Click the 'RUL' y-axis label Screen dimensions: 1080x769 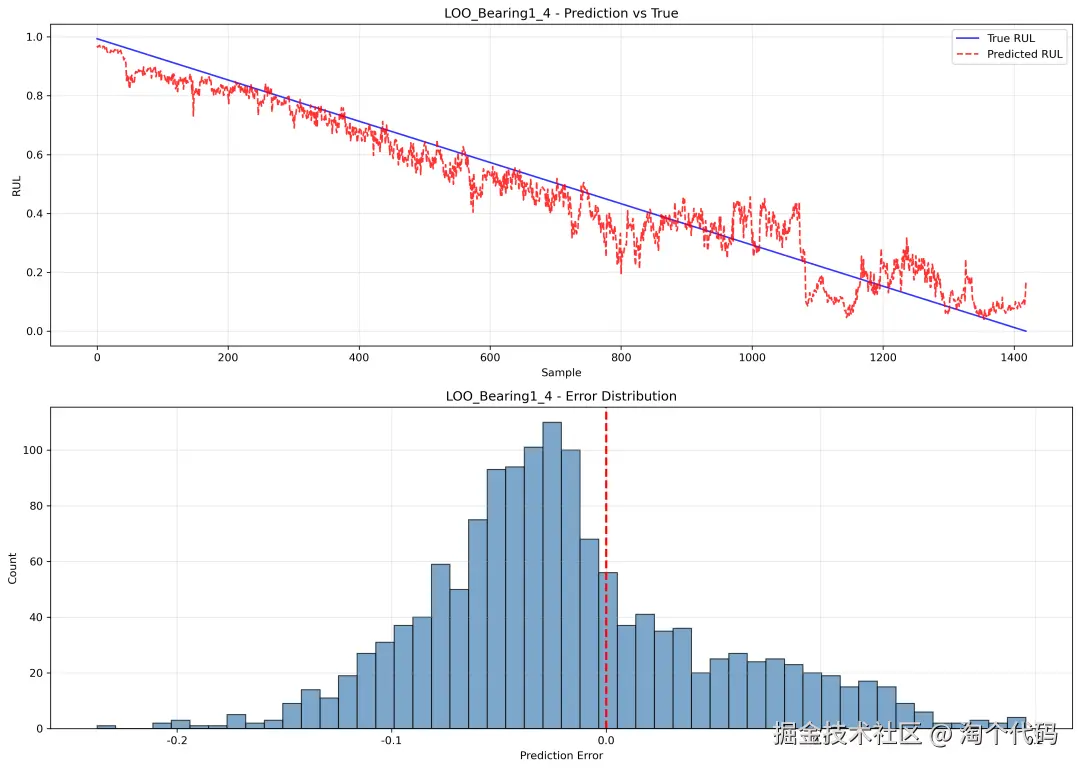pyautogui.click(x=17, y=186)
